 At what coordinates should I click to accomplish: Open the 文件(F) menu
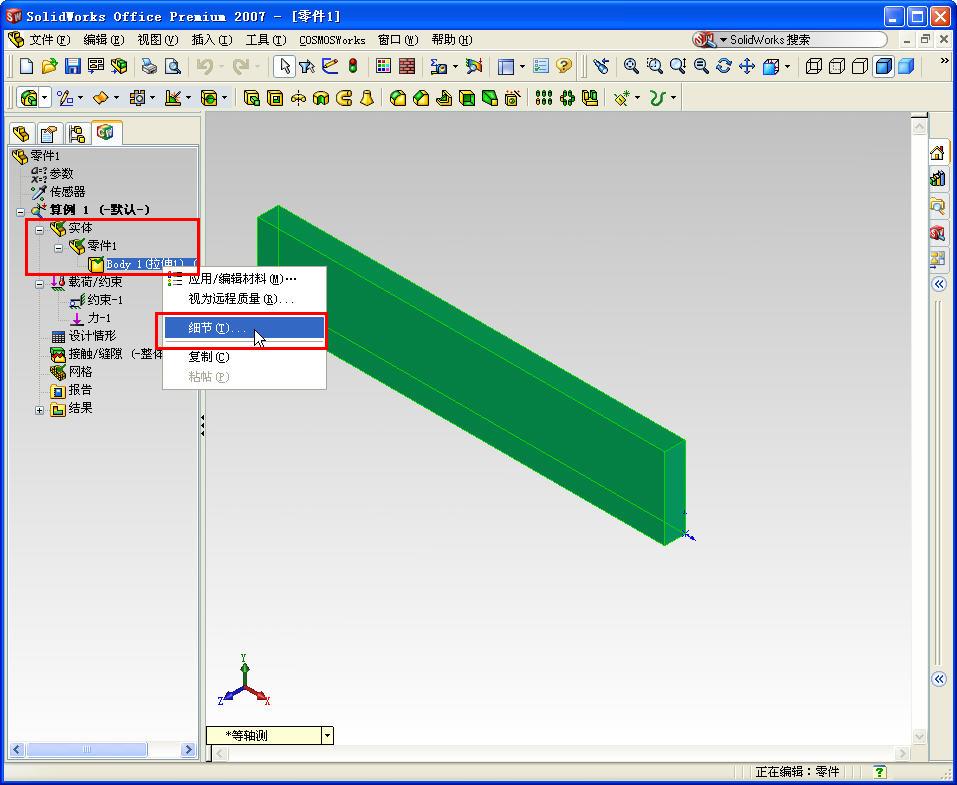49,40
